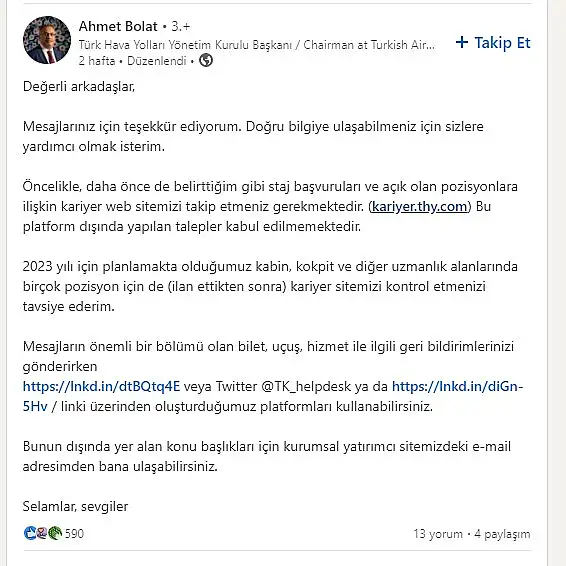Click the Değerli arkadaşlar greeting line

coord(79,87)
